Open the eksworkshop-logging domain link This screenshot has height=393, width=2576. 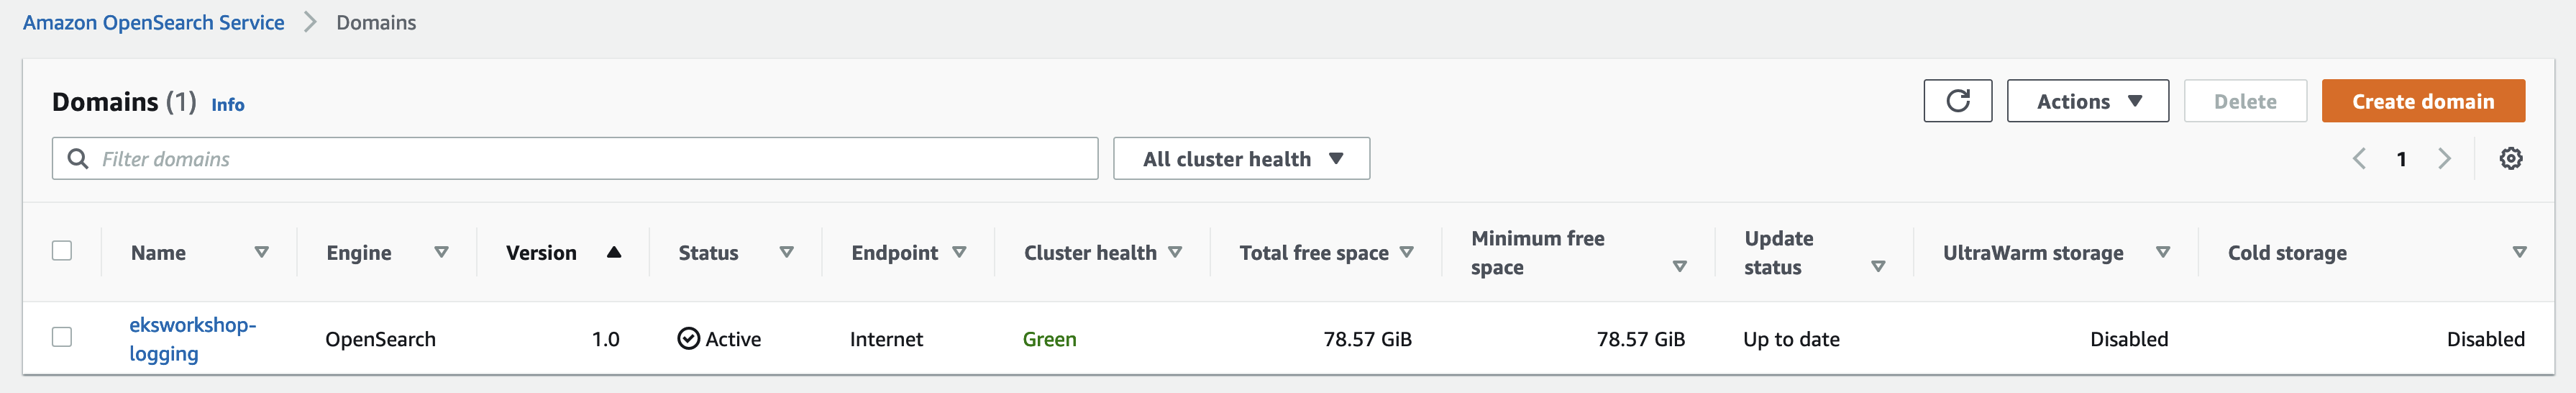[192, 339]
